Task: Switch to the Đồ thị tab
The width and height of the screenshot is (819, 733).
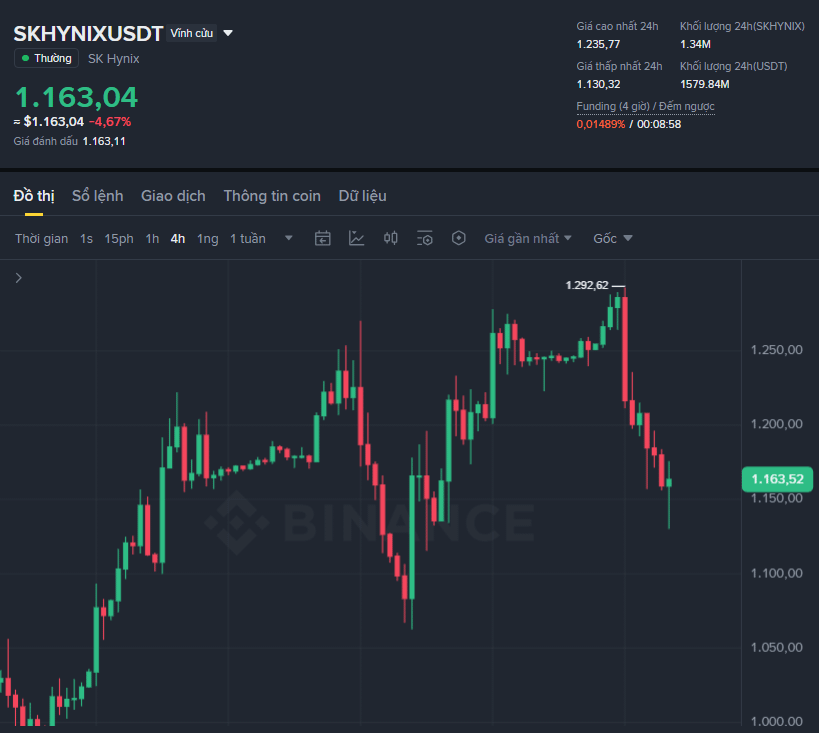Action: pos(34,196)
